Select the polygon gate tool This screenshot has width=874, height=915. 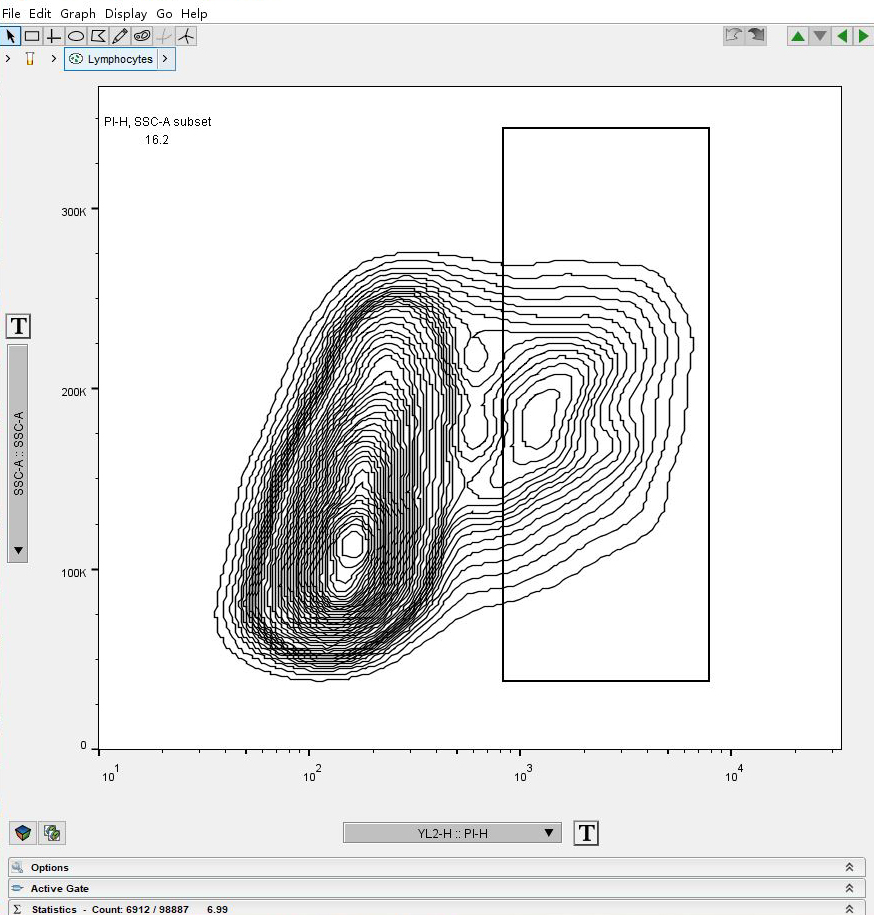(x=98, y=36)
